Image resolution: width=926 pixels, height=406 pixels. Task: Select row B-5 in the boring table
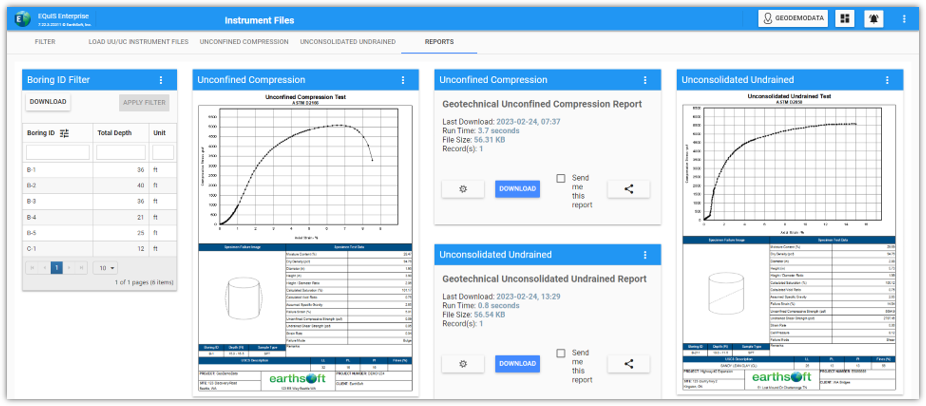(99, 233)
